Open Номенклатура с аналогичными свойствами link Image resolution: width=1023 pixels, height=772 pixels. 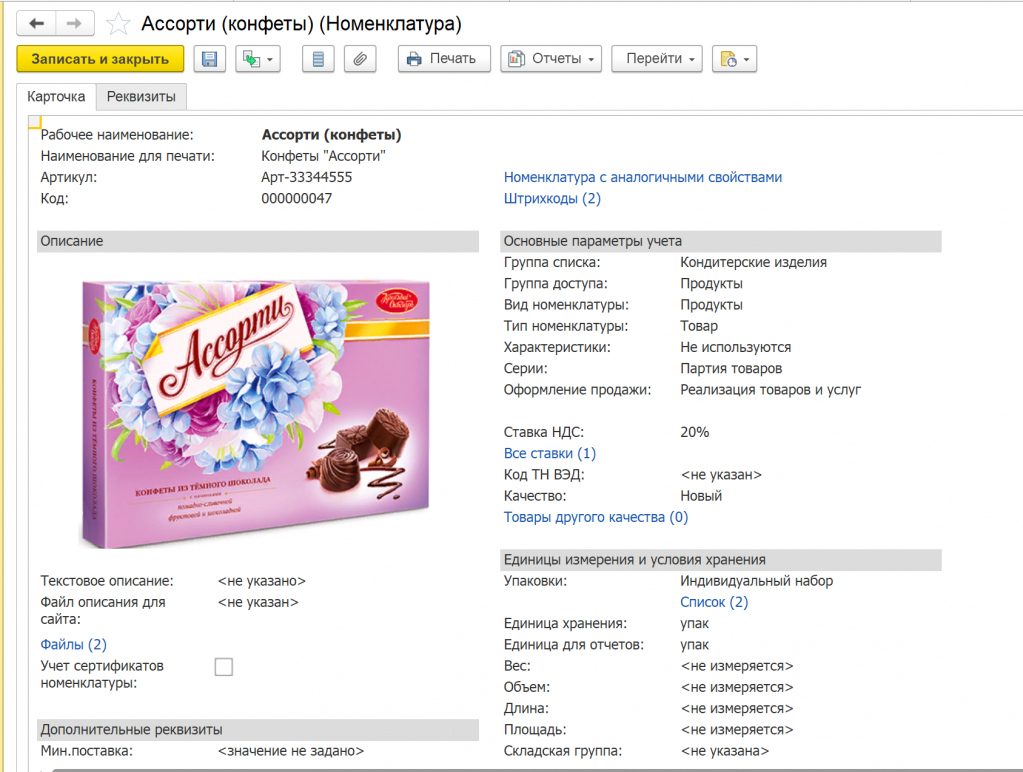pos(643,178)
